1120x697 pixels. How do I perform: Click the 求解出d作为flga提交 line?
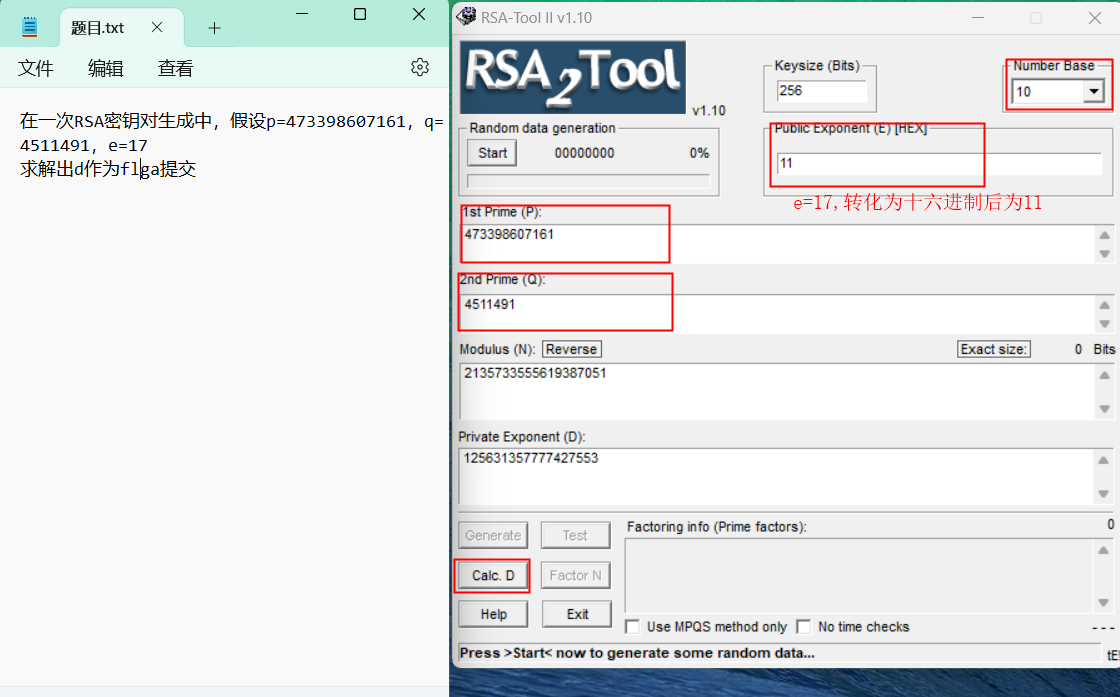[108, 169]
